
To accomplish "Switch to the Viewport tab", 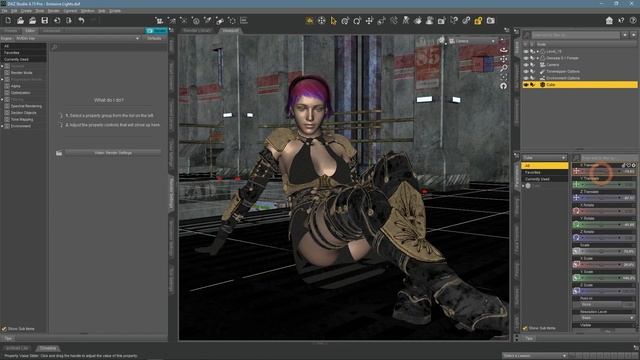I will click(231, 31).
